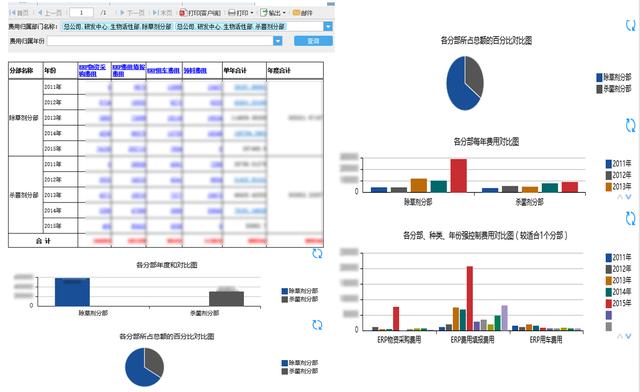Image resolution: width=640 pixels, height=392 pixels.
Task: Open the ERP物资采购费用 column header link
Action: 92,70
